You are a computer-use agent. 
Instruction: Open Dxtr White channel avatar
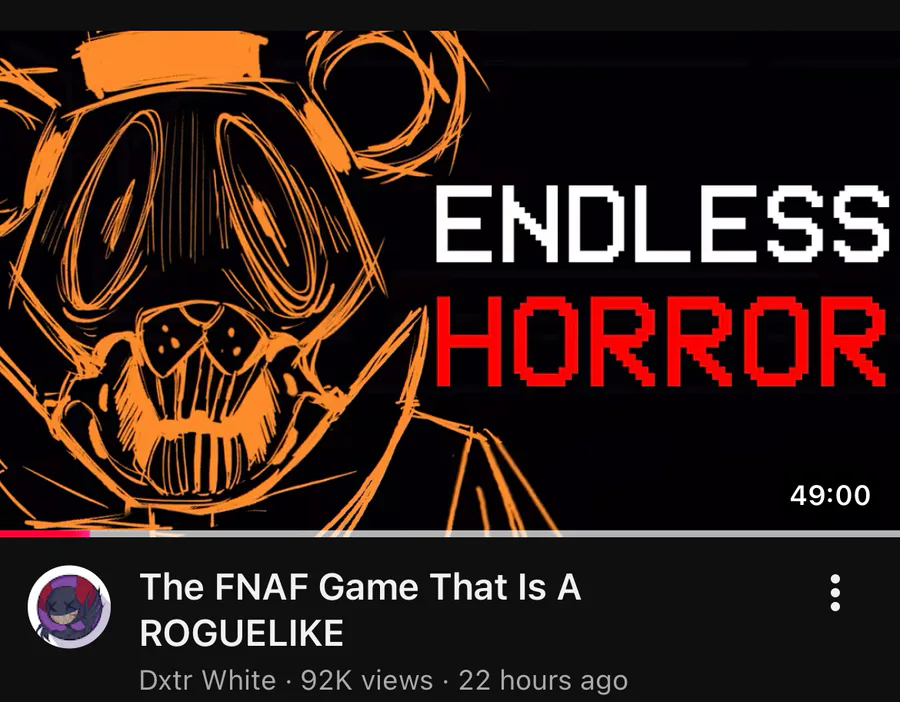click(69, 607)
